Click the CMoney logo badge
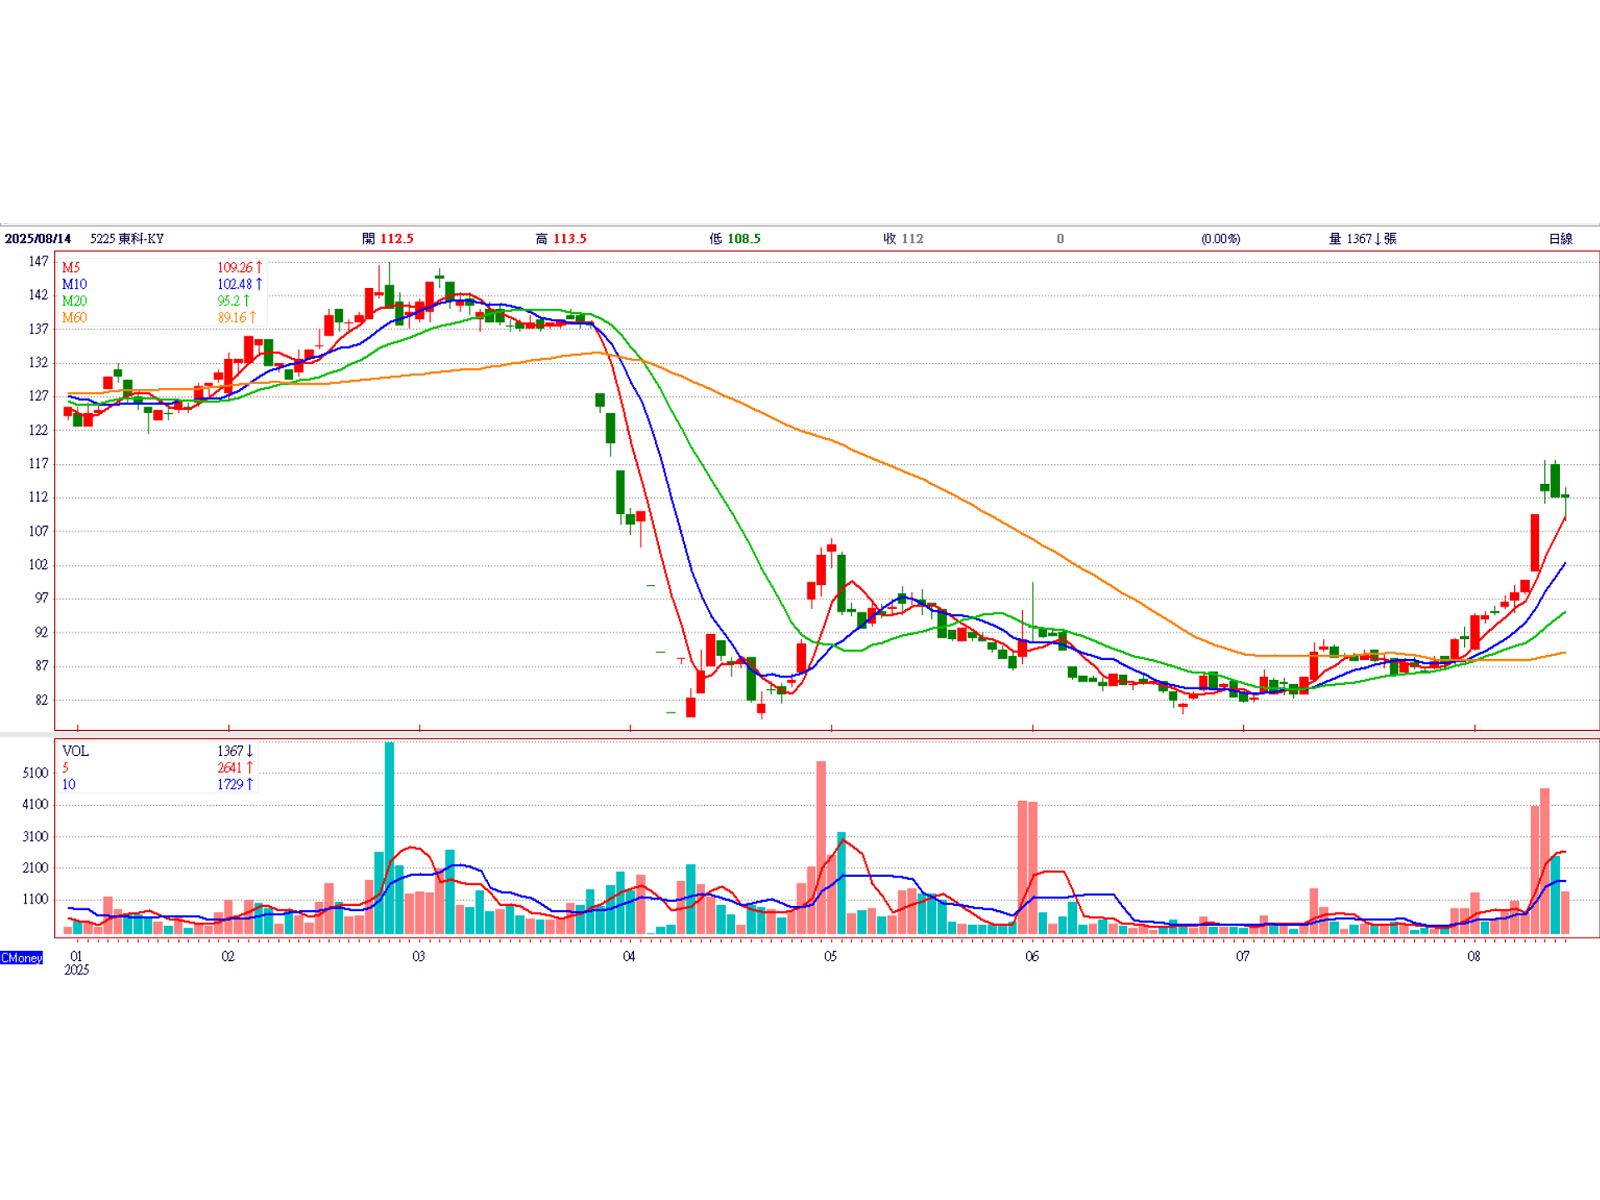 tap(22, 958)
